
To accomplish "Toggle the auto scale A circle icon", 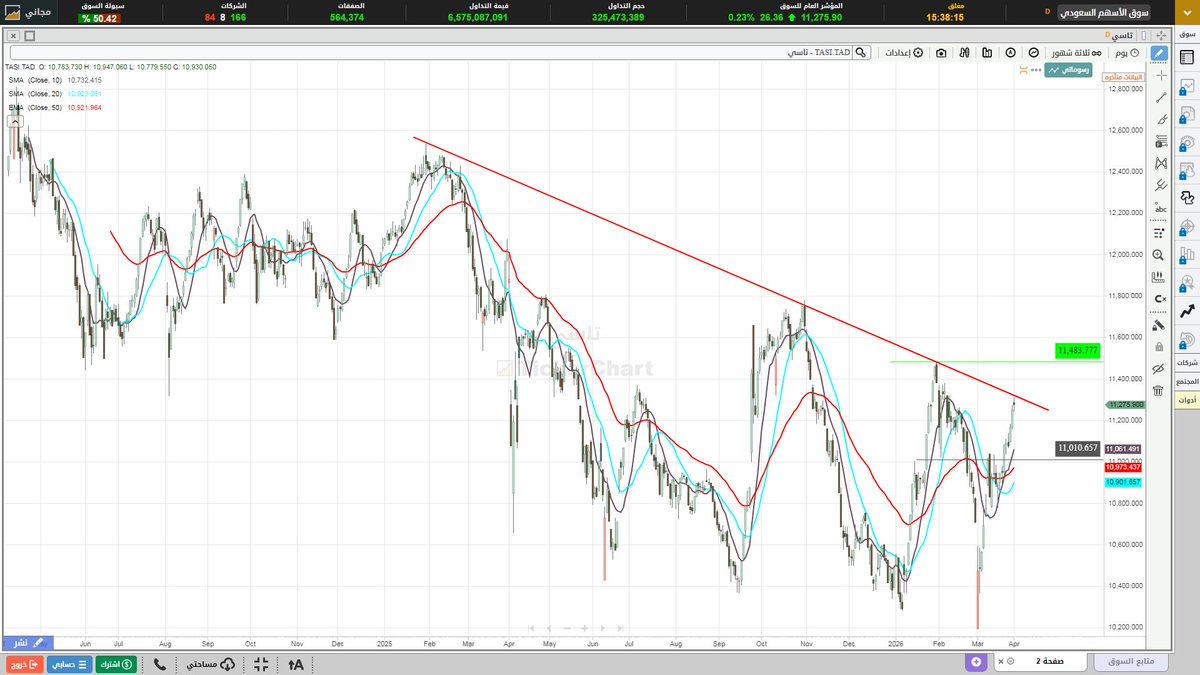I will click(1011, 52).
